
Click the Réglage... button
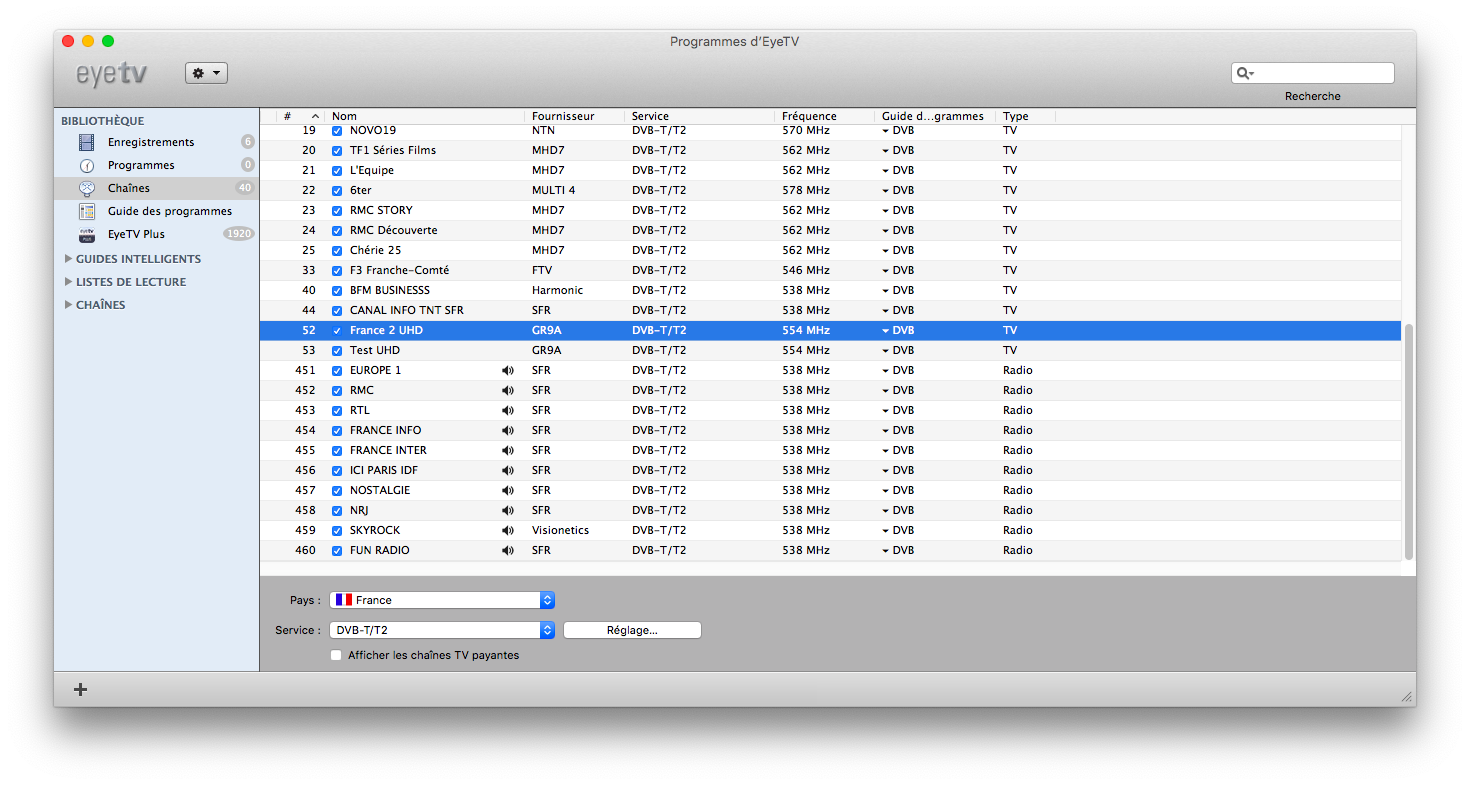click(632, 630)
